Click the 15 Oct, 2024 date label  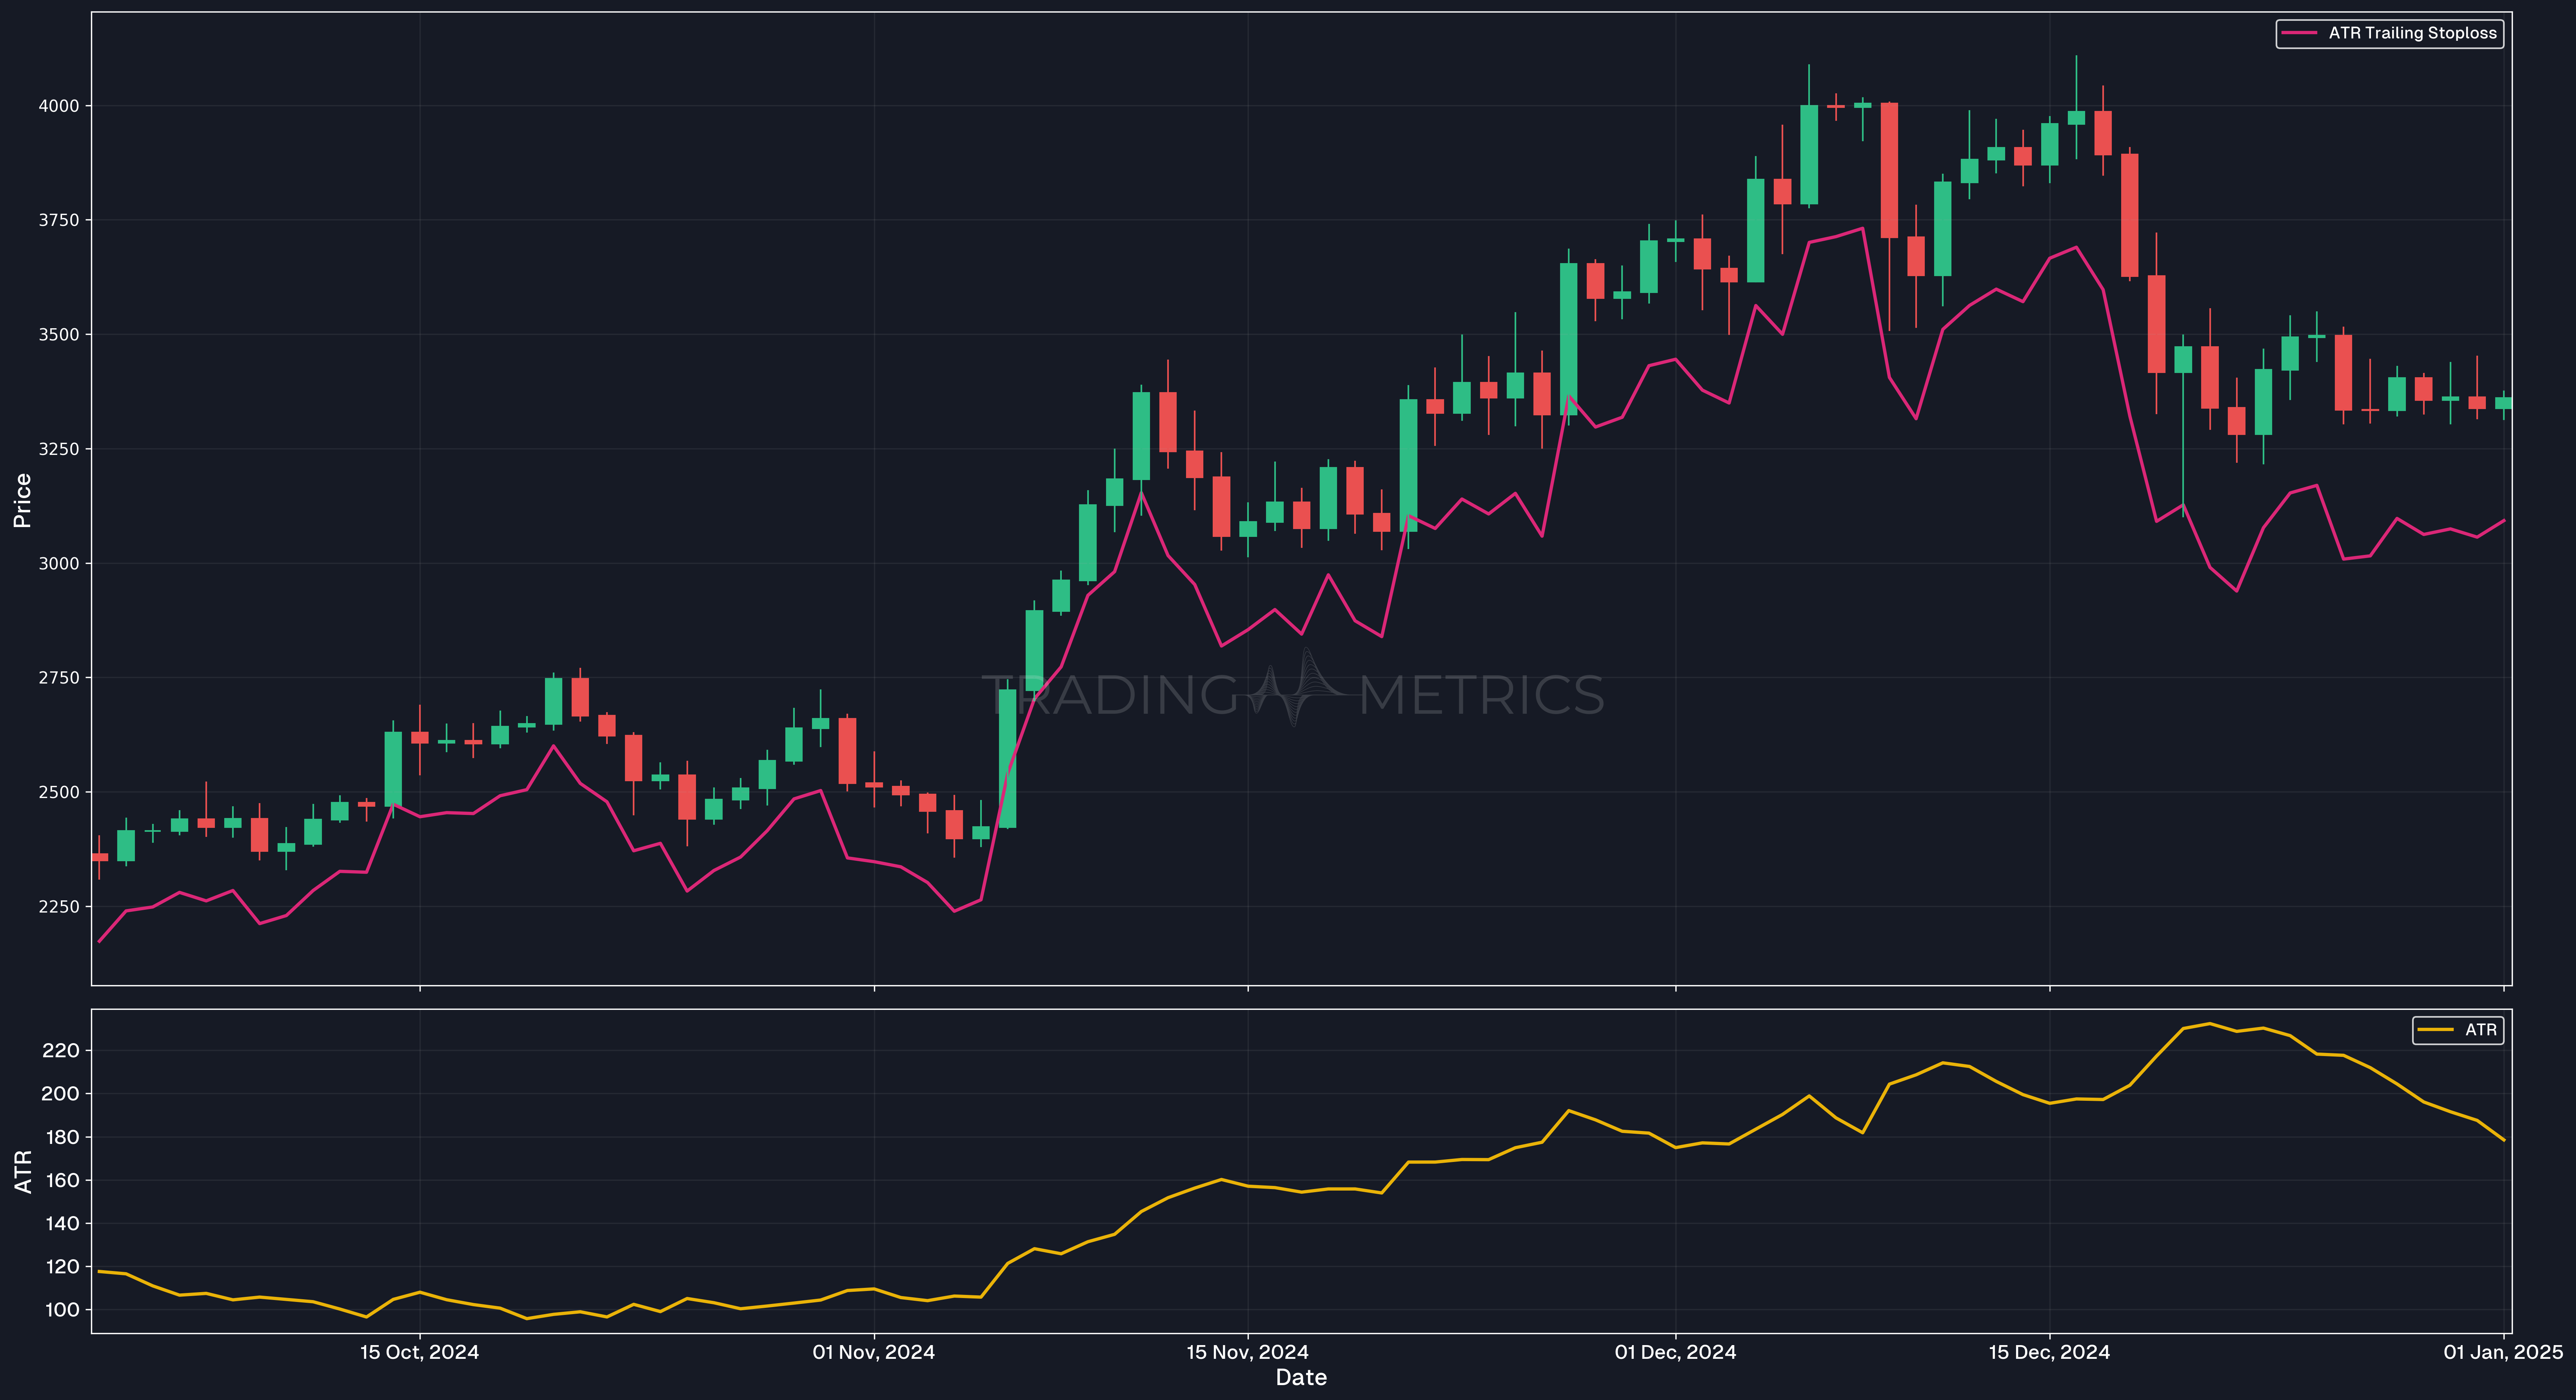[x=419, y=1352]
